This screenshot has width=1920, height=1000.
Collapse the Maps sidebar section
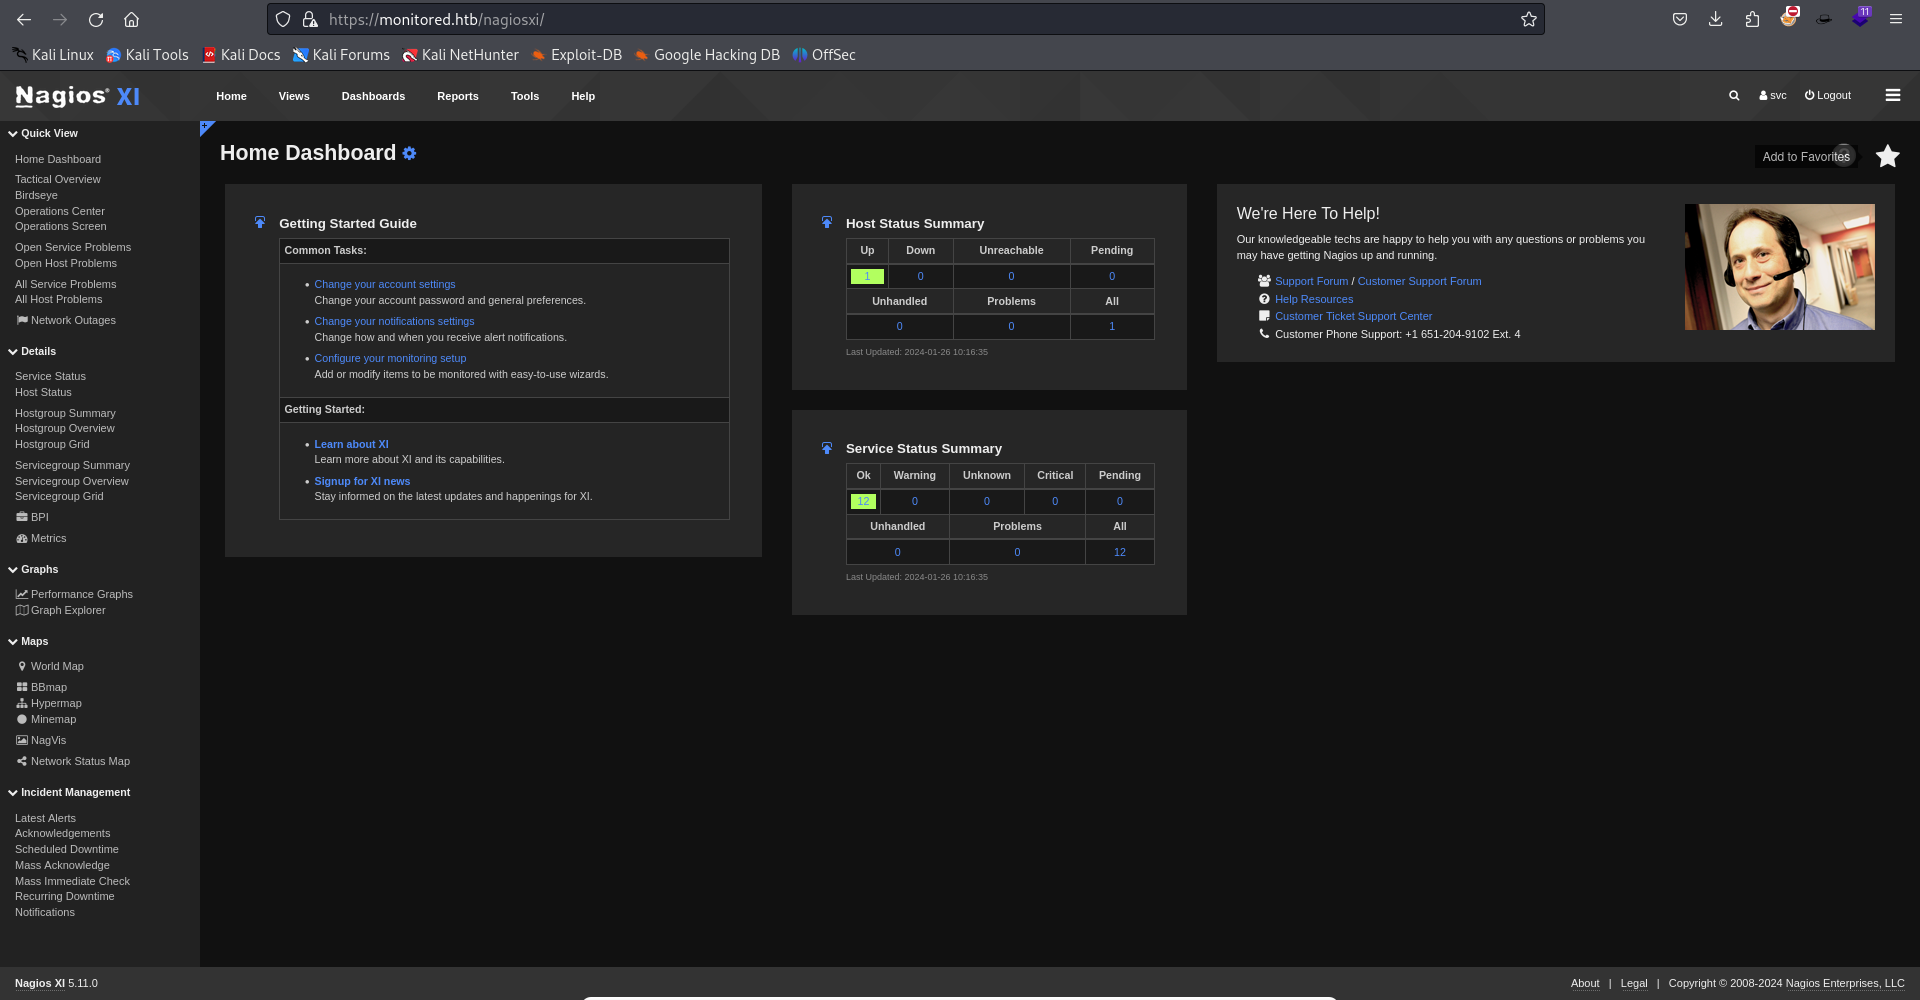28,641
